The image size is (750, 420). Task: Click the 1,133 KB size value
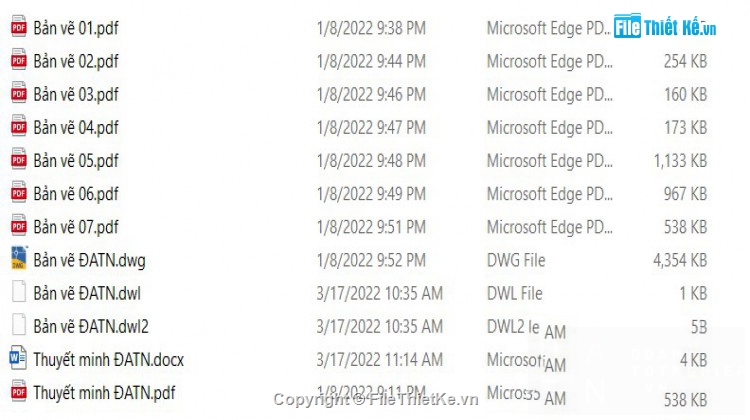coord(680,161)
